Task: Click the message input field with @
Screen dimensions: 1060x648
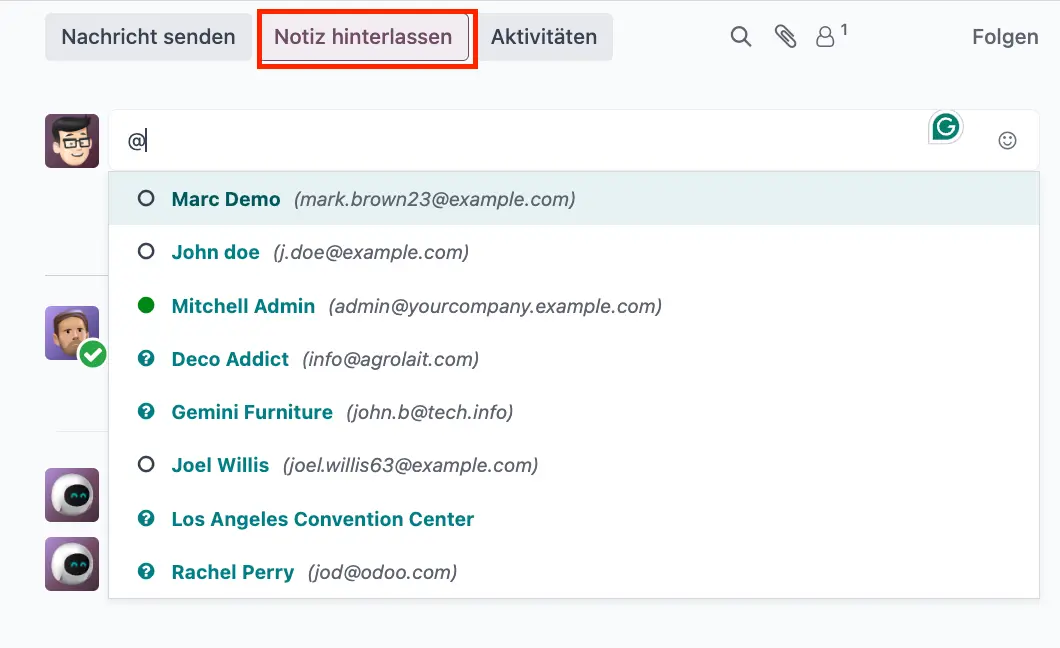Action: click(520, 141)
